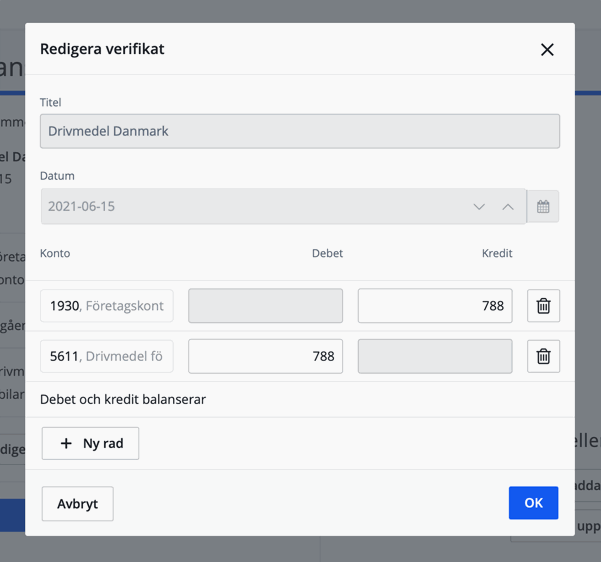Close the Redigera verifikat dialog
This screenshot has height=562, width=601.
[x=547, y=49]
